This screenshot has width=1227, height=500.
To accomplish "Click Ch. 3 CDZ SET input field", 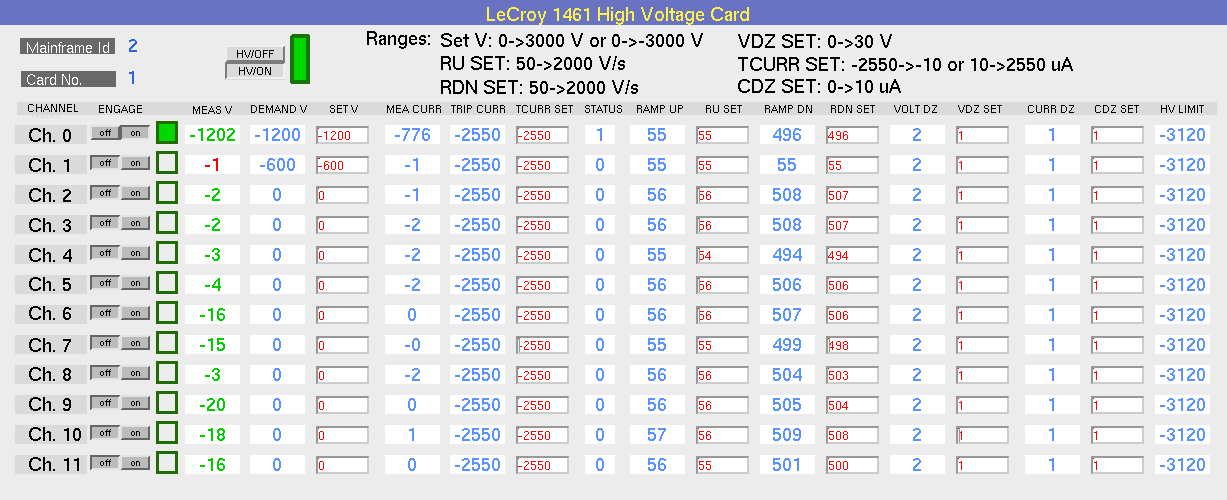I will pyautogui.click(x=1117, y=225).
